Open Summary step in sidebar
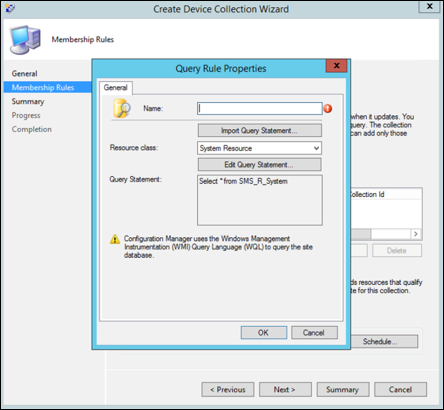Screen dimensions: 444x410 pos(28,101)
